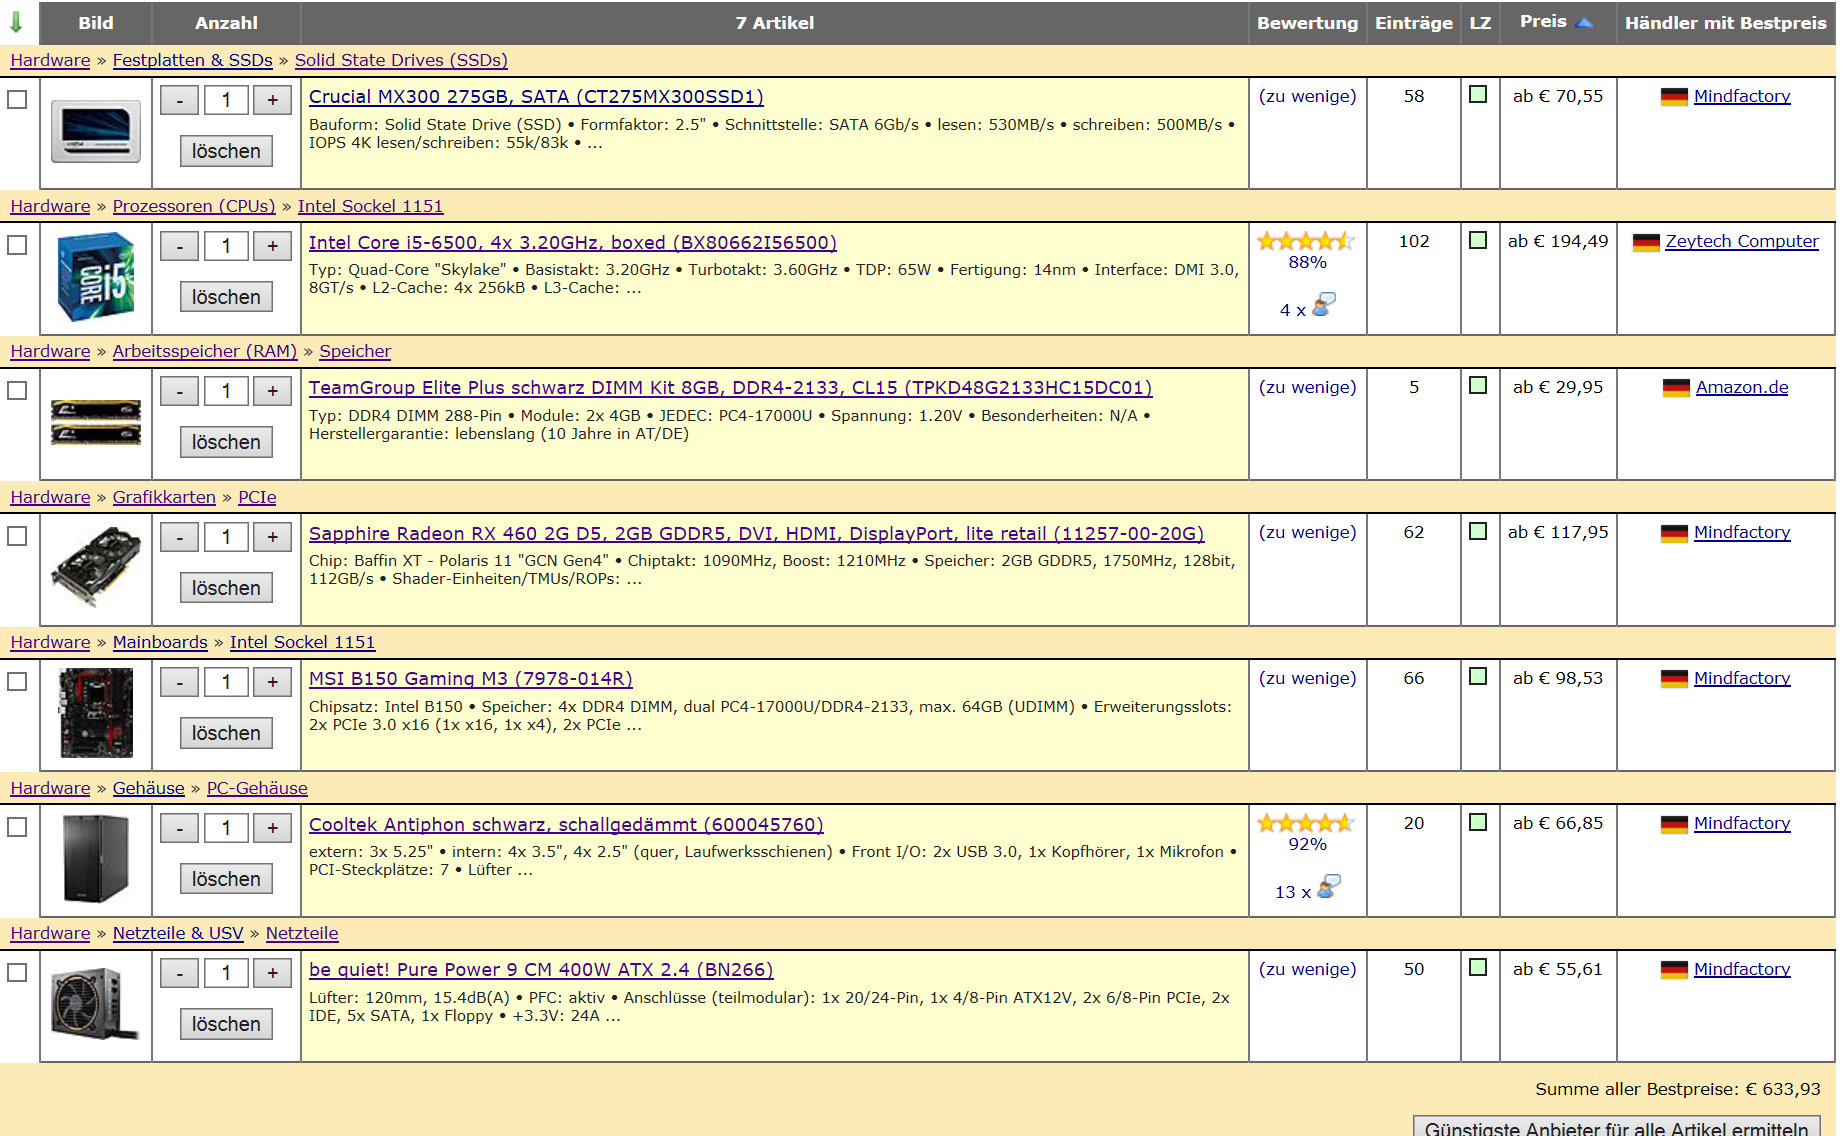Open the MSI B150 mainboard image
The width and height of the screenshot is (1843, 1136).
coord(96,713)
